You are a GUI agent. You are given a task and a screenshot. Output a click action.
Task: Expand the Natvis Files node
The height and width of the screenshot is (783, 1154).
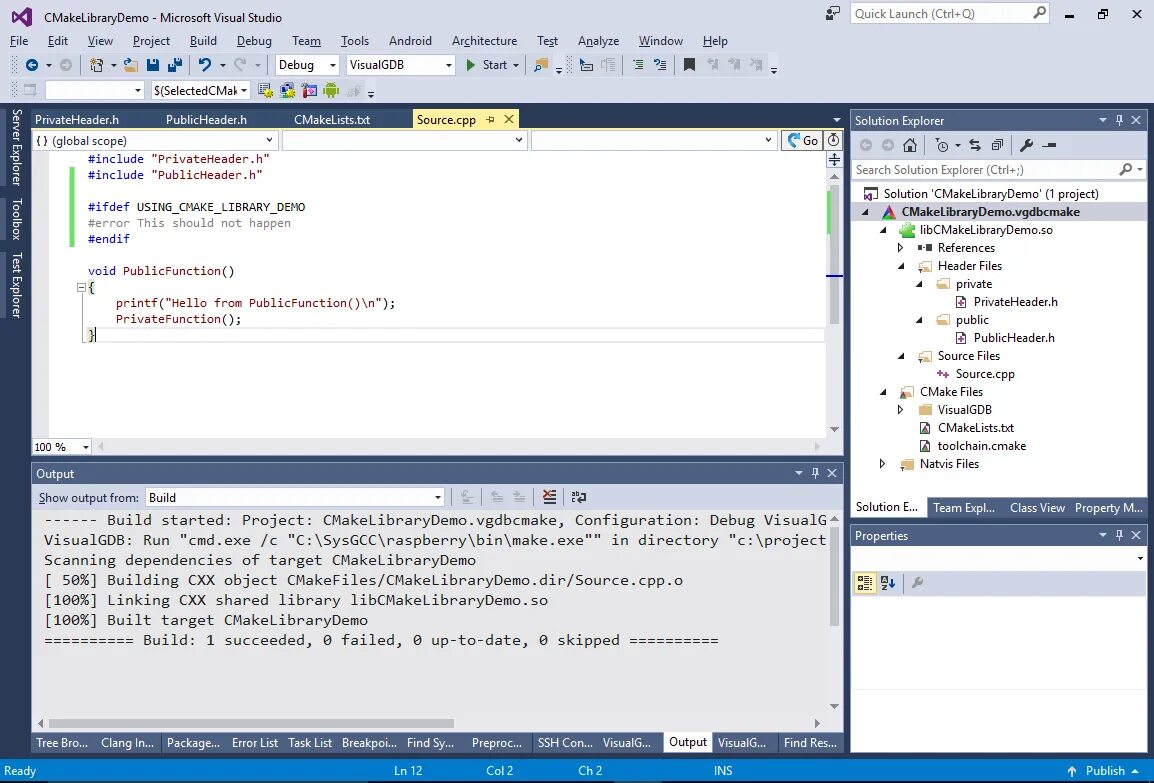click(882, 464)
